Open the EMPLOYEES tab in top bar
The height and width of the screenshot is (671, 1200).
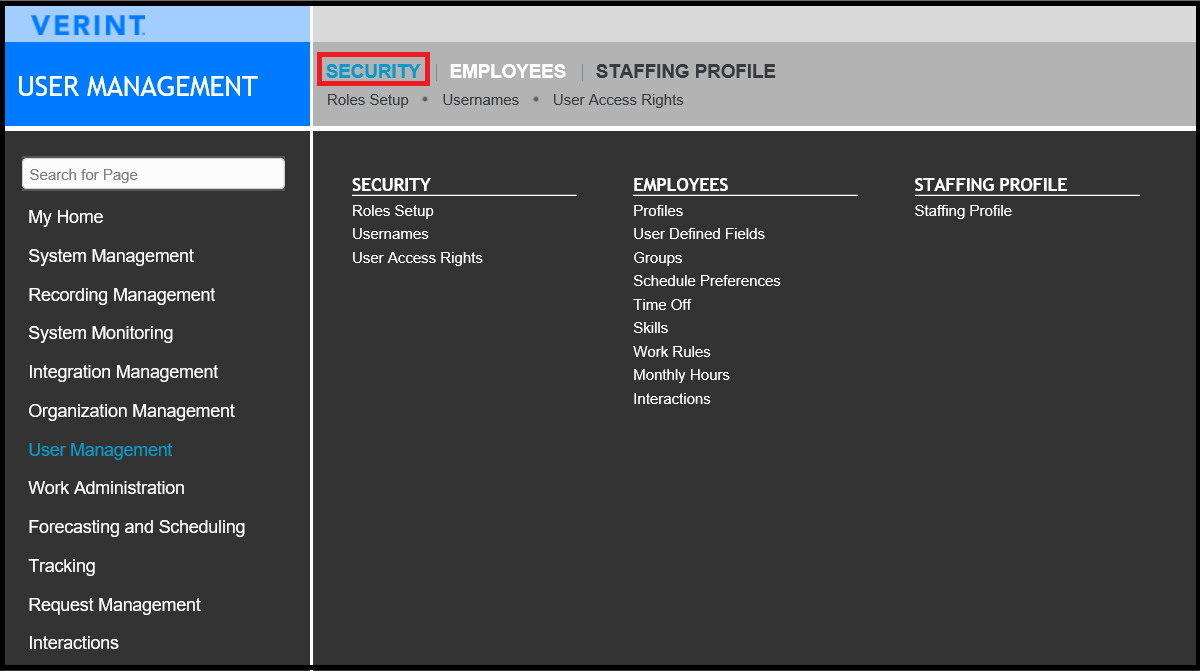tap(508, 71)
